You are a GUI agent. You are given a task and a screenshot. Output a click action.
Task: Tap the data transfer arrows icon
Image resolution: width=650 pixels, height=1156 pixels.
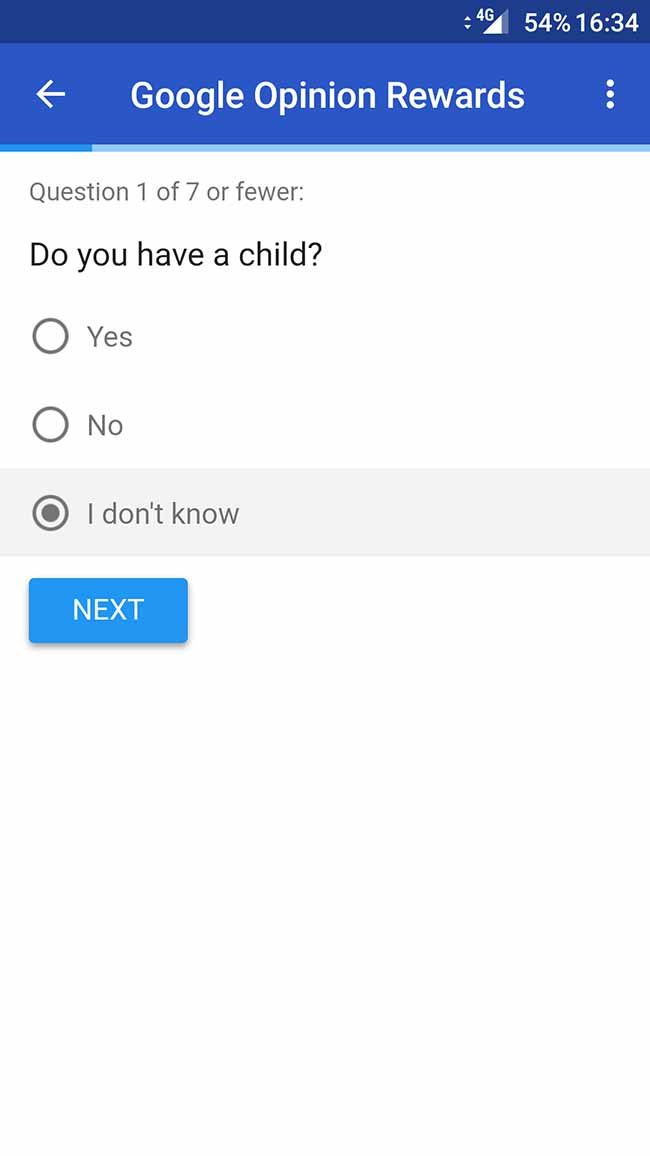[467, 22]
